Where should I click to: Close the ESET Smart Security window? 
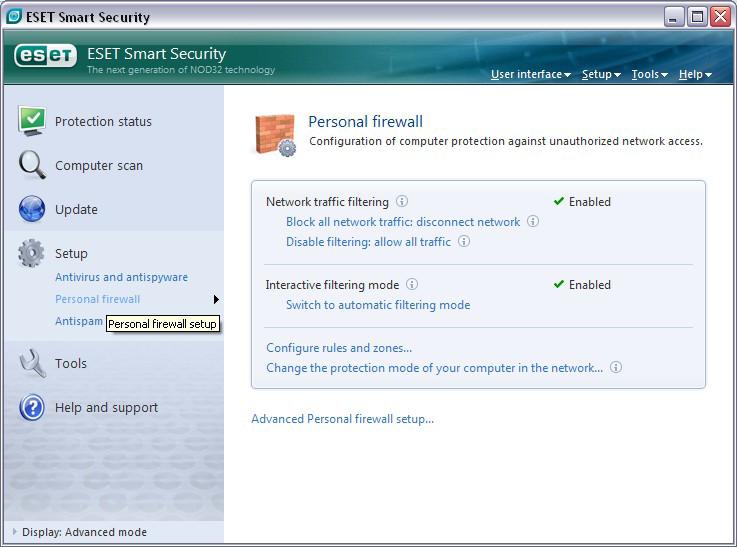pyautogui.click(x=721, y=17)
